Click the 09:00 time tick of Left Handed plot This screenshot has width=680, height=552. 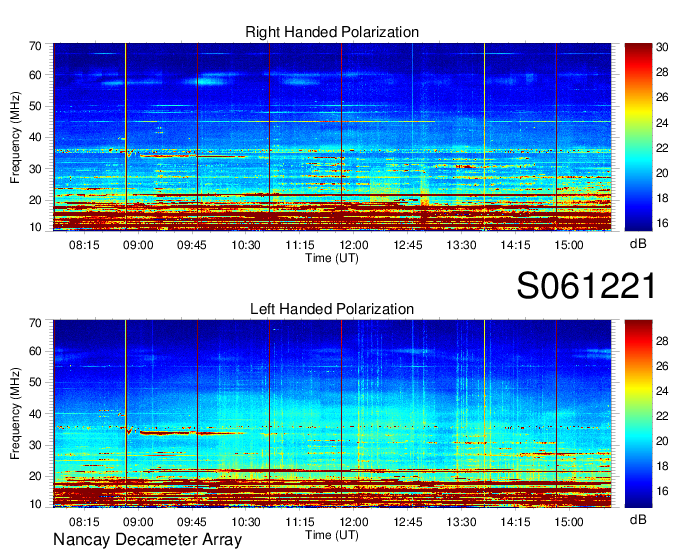(x=138, y=522)
